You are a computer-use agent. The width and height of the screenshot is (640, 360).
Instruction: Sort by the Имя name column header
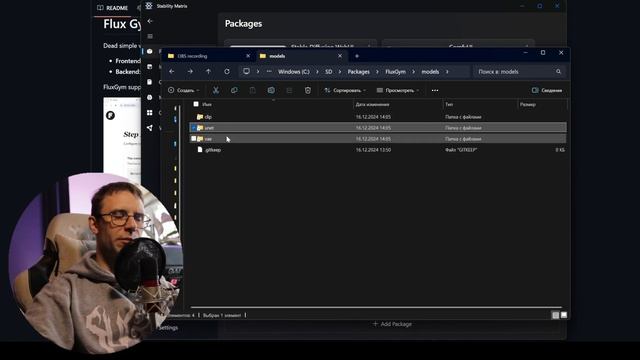(x=207, y=104)
